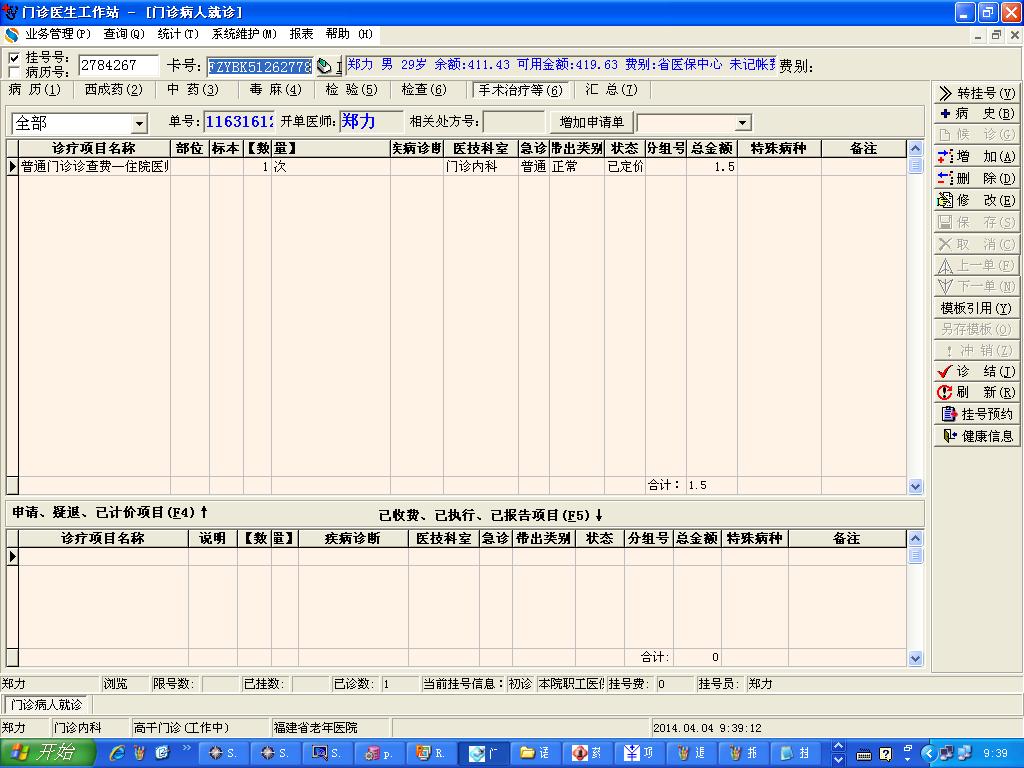Switch to the 检验 tab
Viewport: 1024px width, 768px height.
(351, 90)
